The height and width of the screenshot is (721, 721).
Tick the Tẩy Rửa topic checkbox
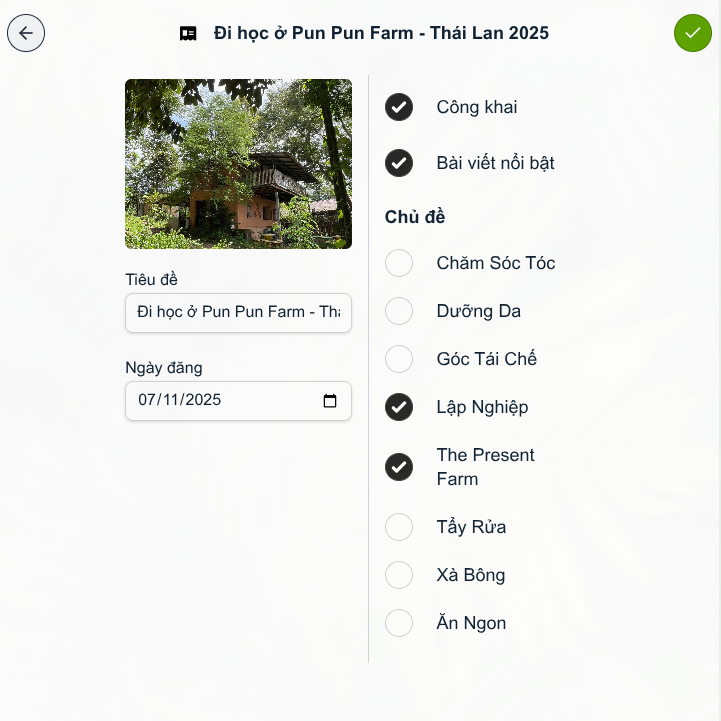399,527
